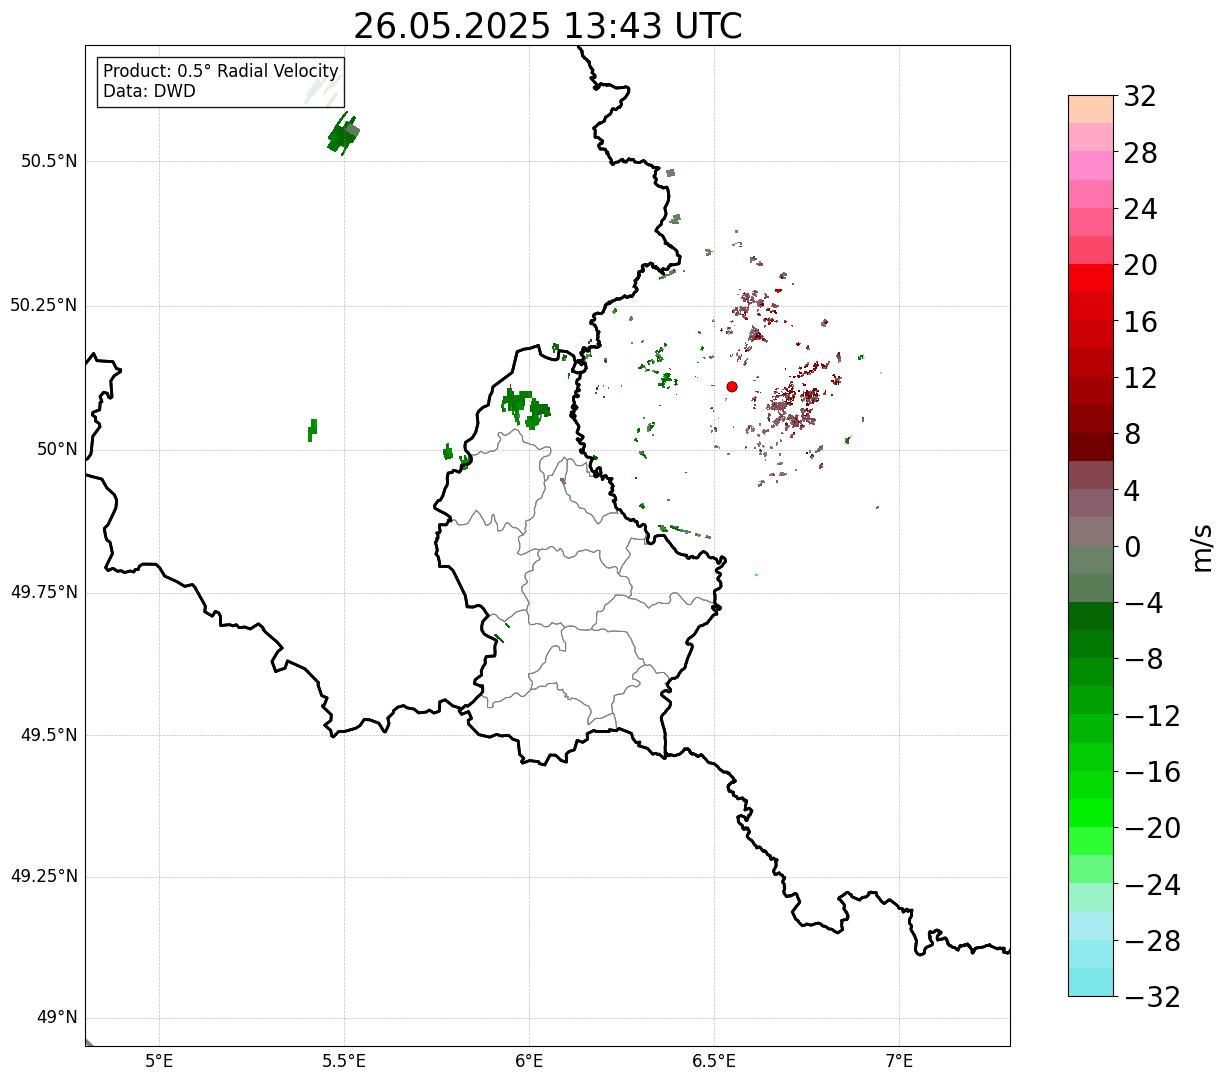Screen dimensions: 1225x1081
Task: Click the cyan swatch at bottom of colorbar
Action: 1090,982
